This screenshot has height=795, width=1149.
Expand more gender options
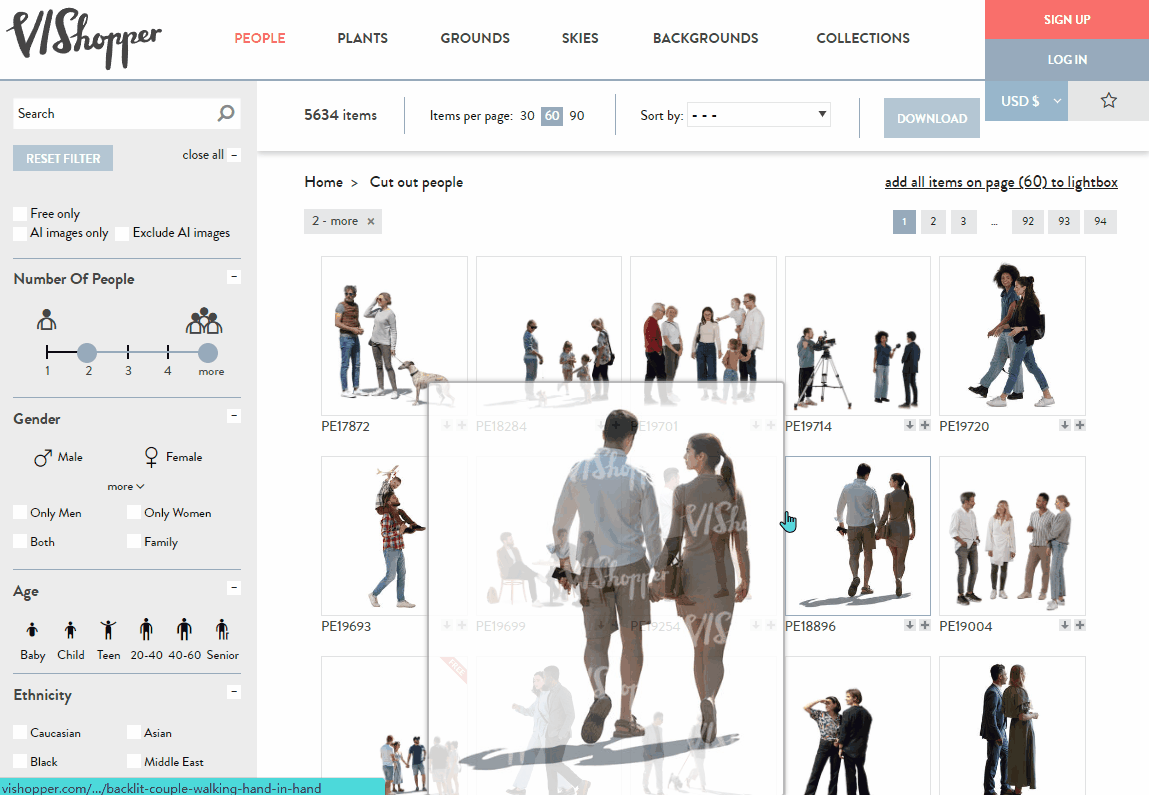126,487
